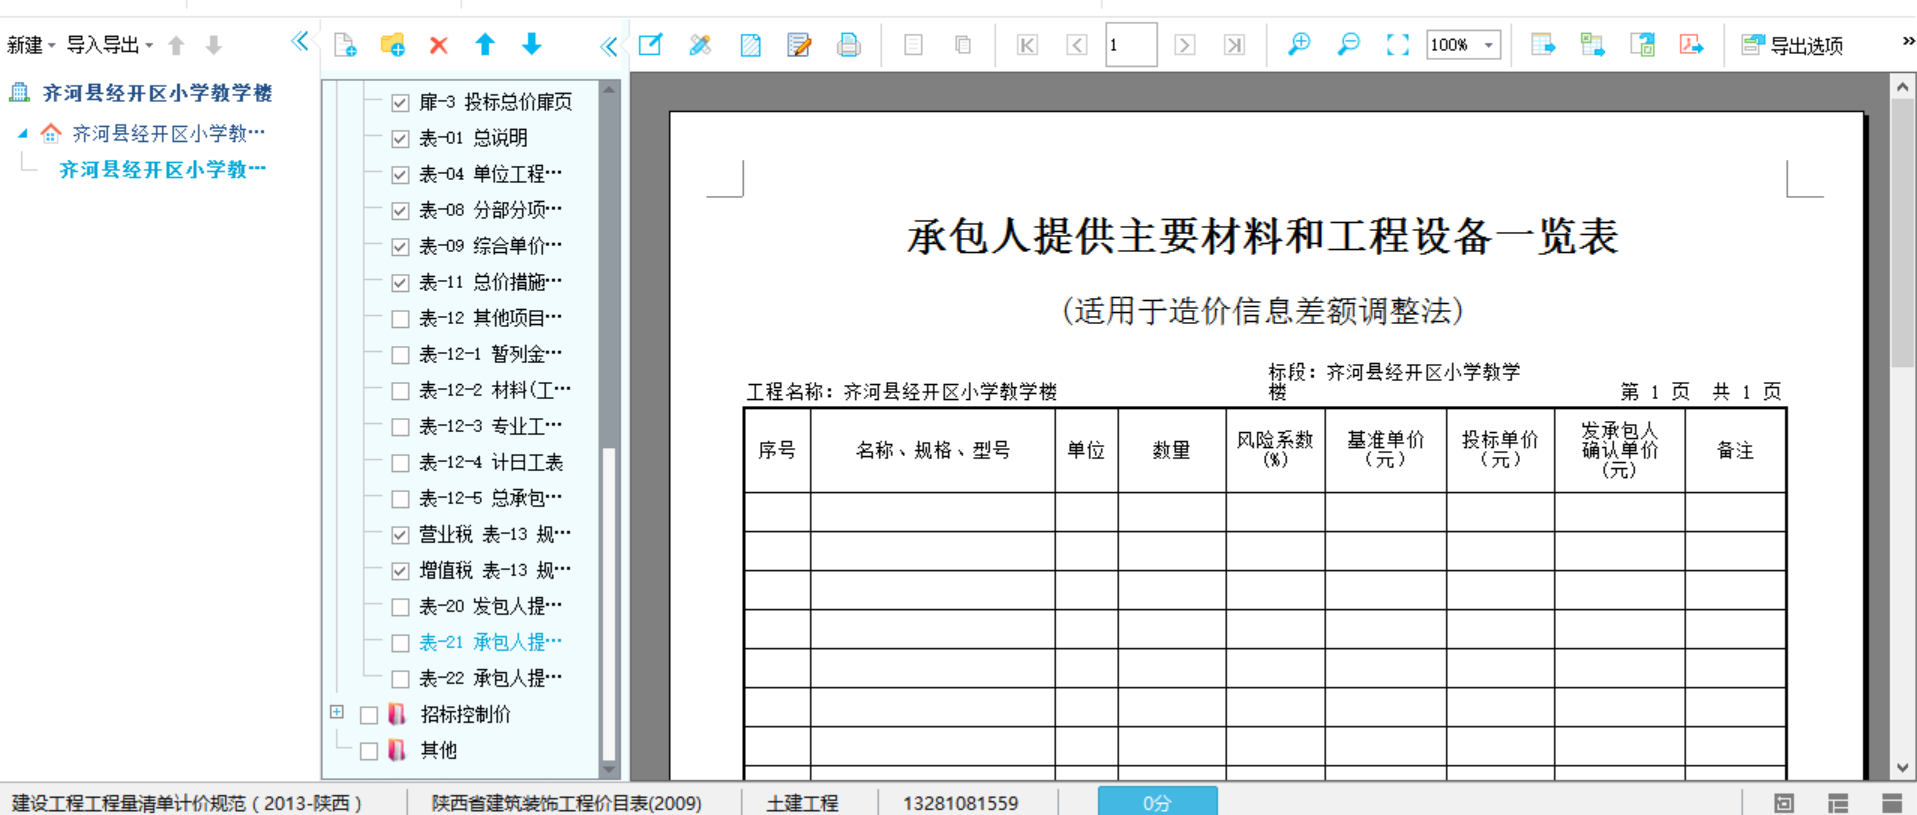Open the 新建 dropdown menu
Viewport: 1917px width, 815px height.
click(31, 45)
